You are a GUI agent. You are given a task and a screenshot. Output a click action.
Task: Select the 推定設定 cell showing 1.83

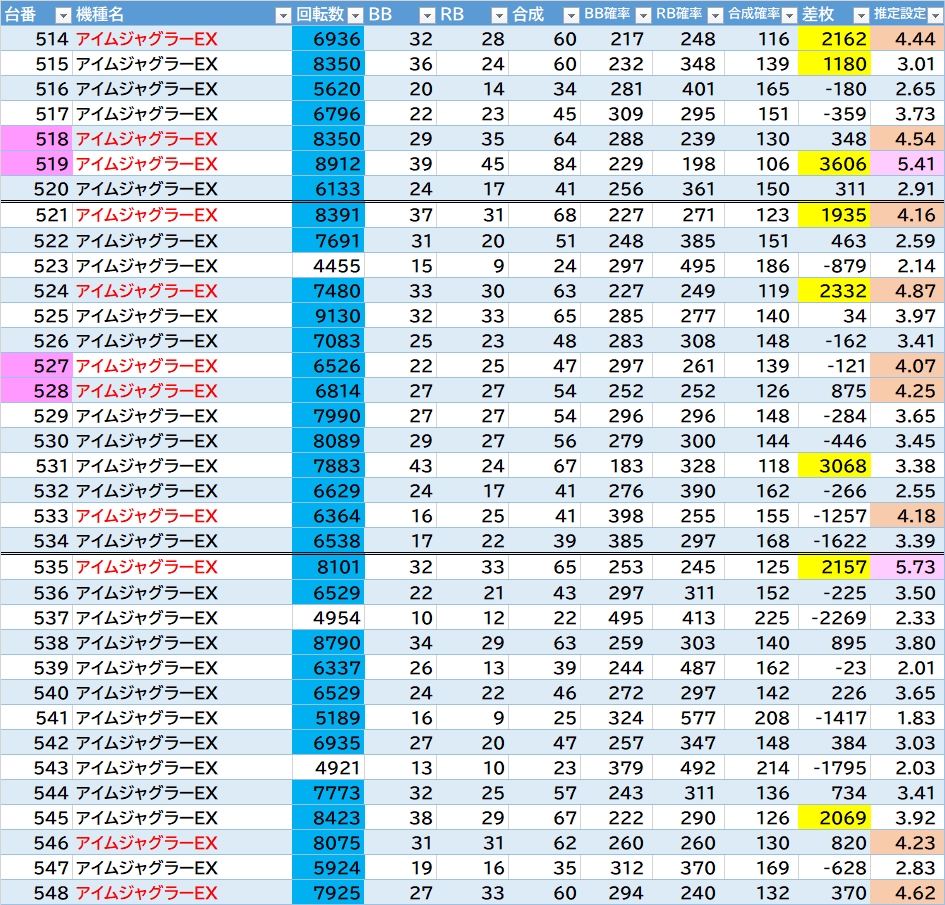[907, 718]
